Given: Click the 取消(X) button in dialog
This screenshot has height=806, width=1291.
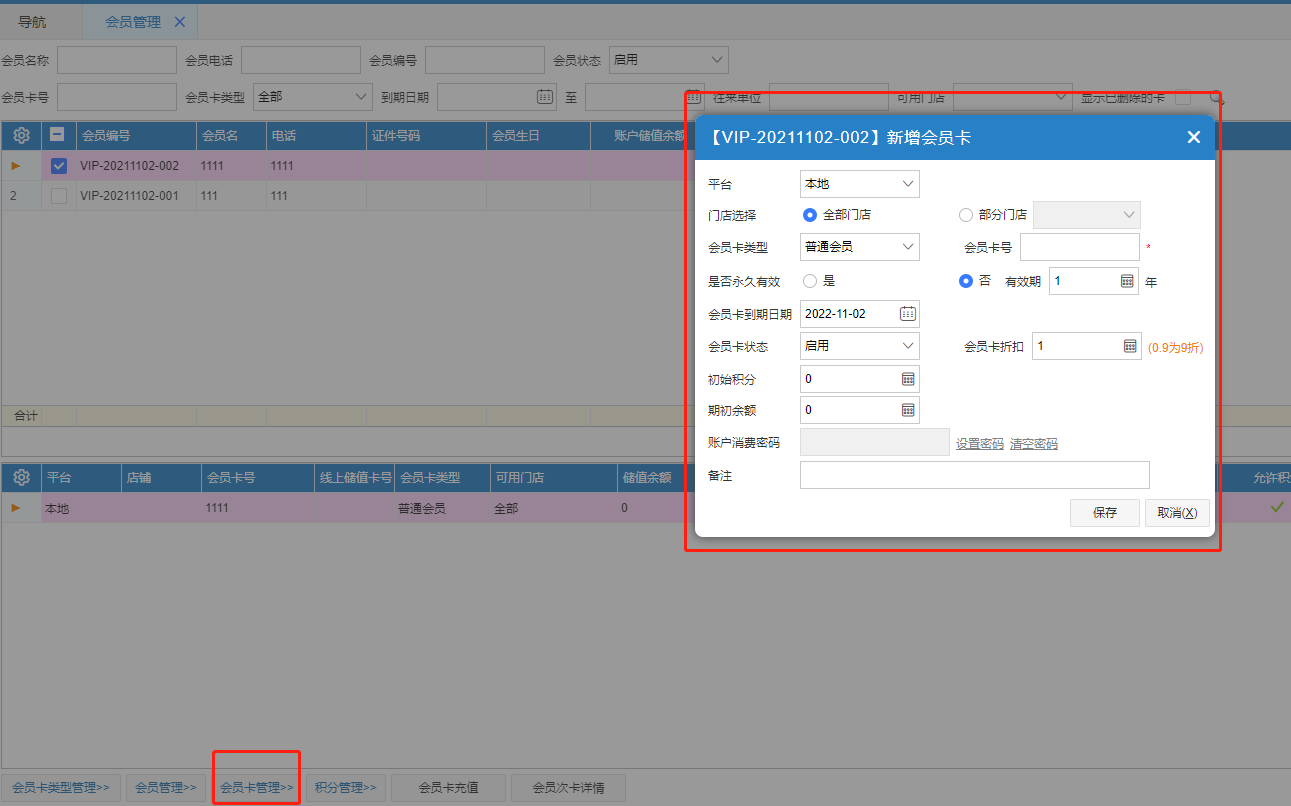Looking at the screenshot, I should click(1177, 513).
